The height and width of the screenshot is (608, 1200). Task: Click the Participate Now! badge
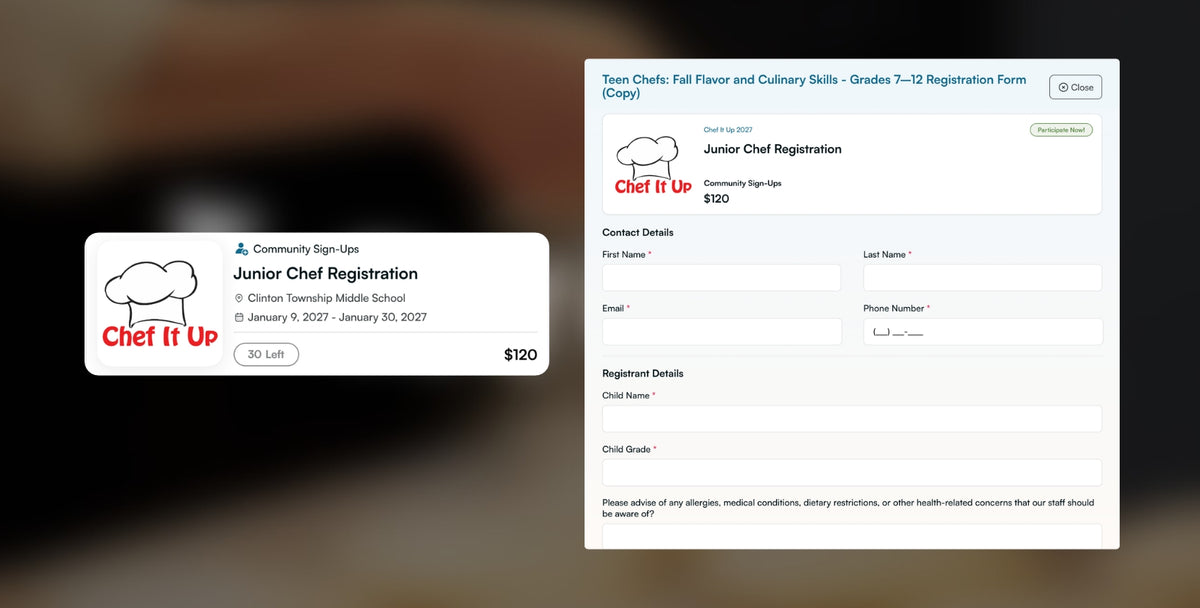pos(1061,130)
